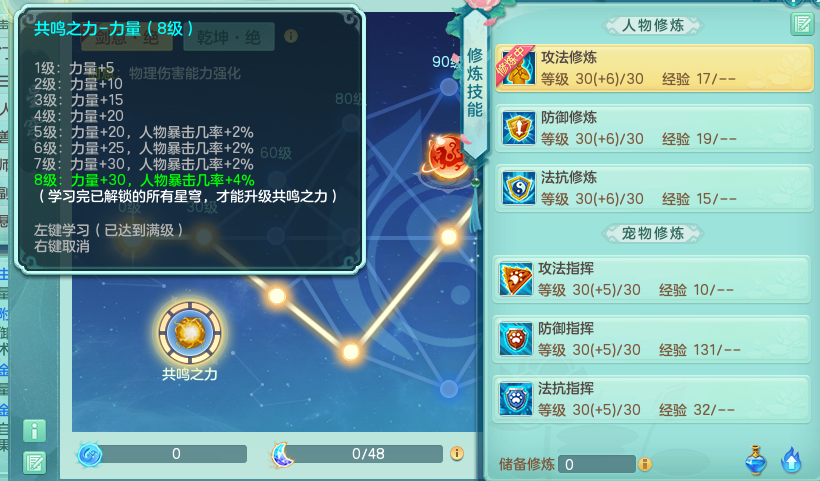The width and height of the screenshot is (820, 481).
Task: Open the notes icon below the info button
Action: tap(35, 463)
